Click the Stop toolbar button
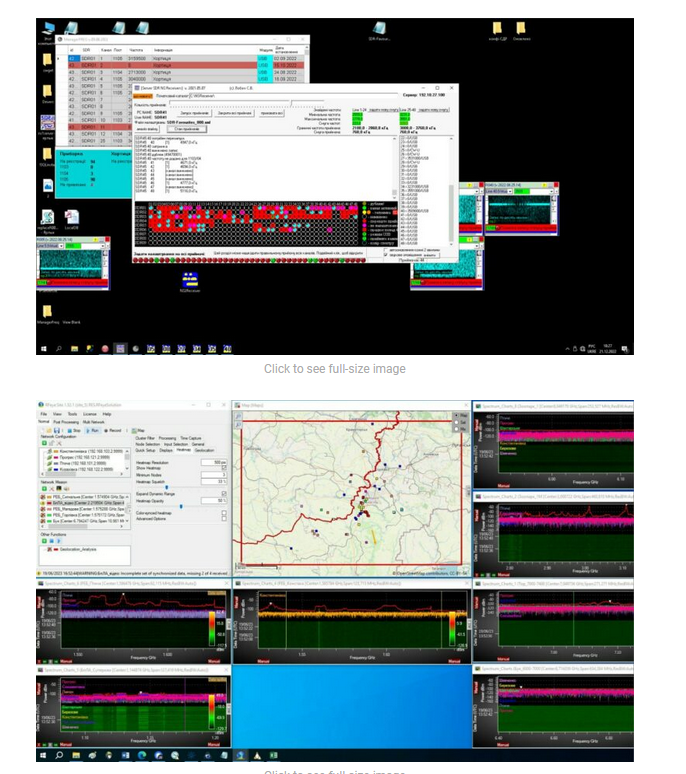 click(x=74, y=430)
